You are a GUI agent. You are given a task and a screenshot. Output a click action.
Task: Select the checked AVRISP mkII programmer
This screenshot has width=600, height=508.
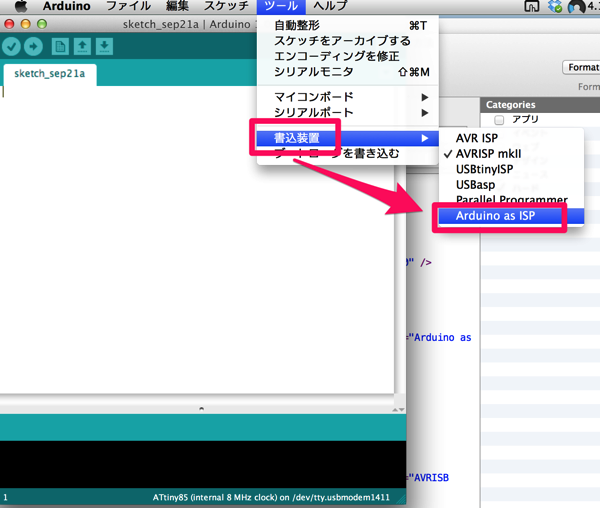click(511, 154)
